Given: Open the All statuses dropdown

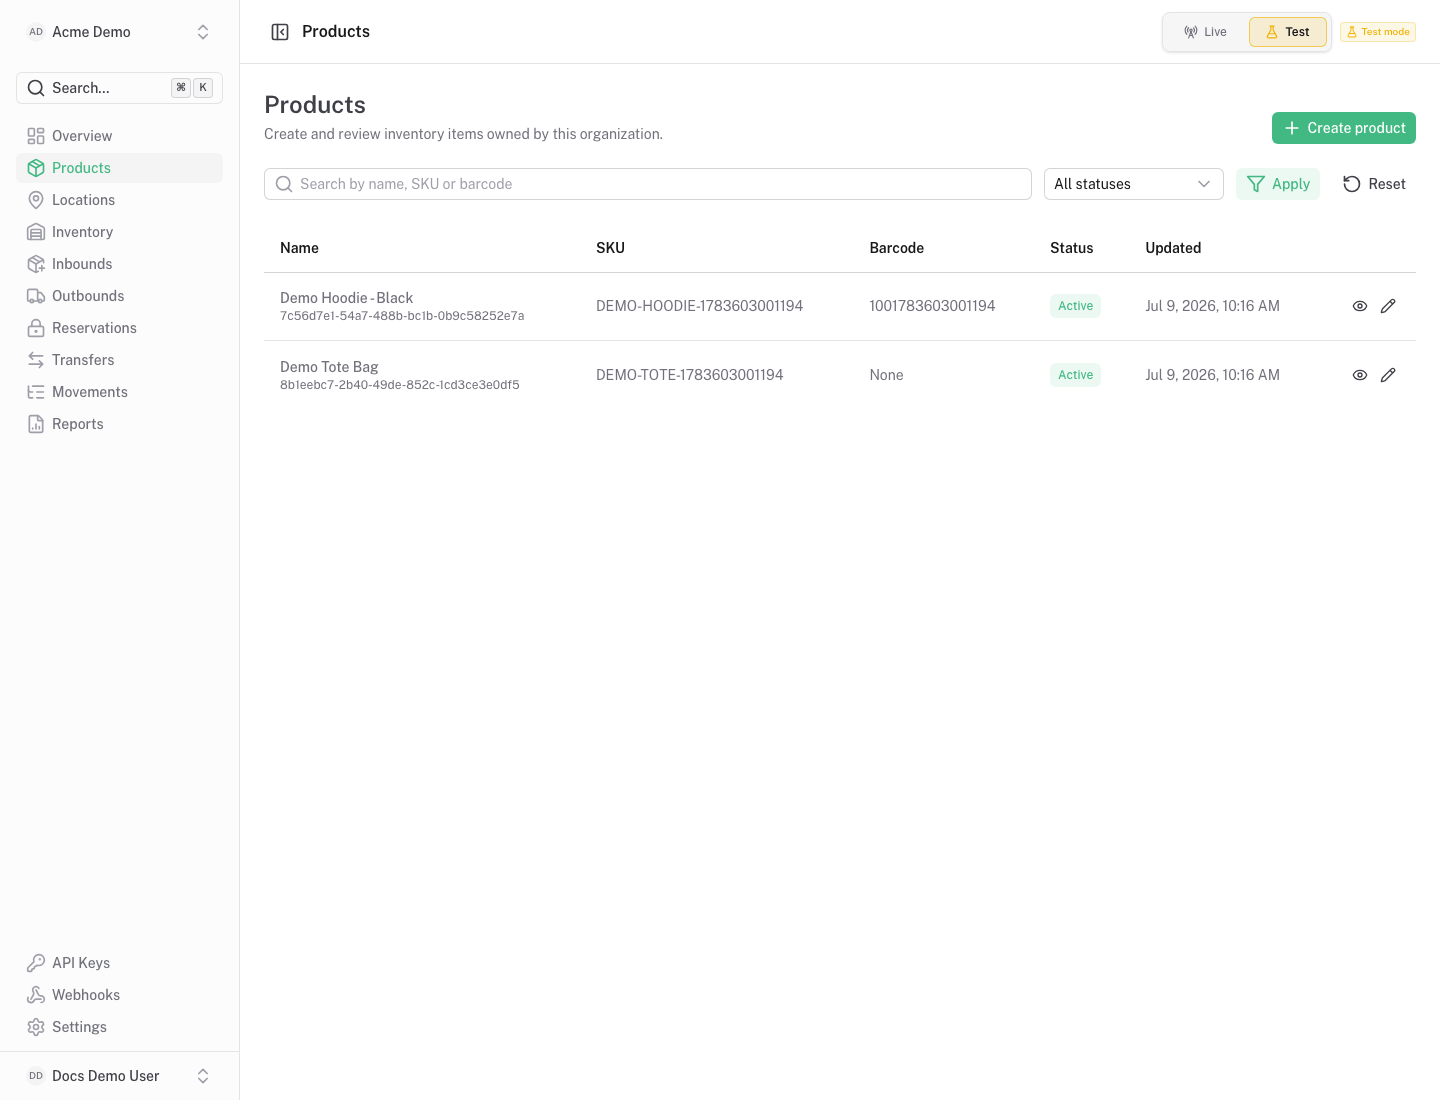Looking at the screenshot, I should click(x=1134, y=184).
